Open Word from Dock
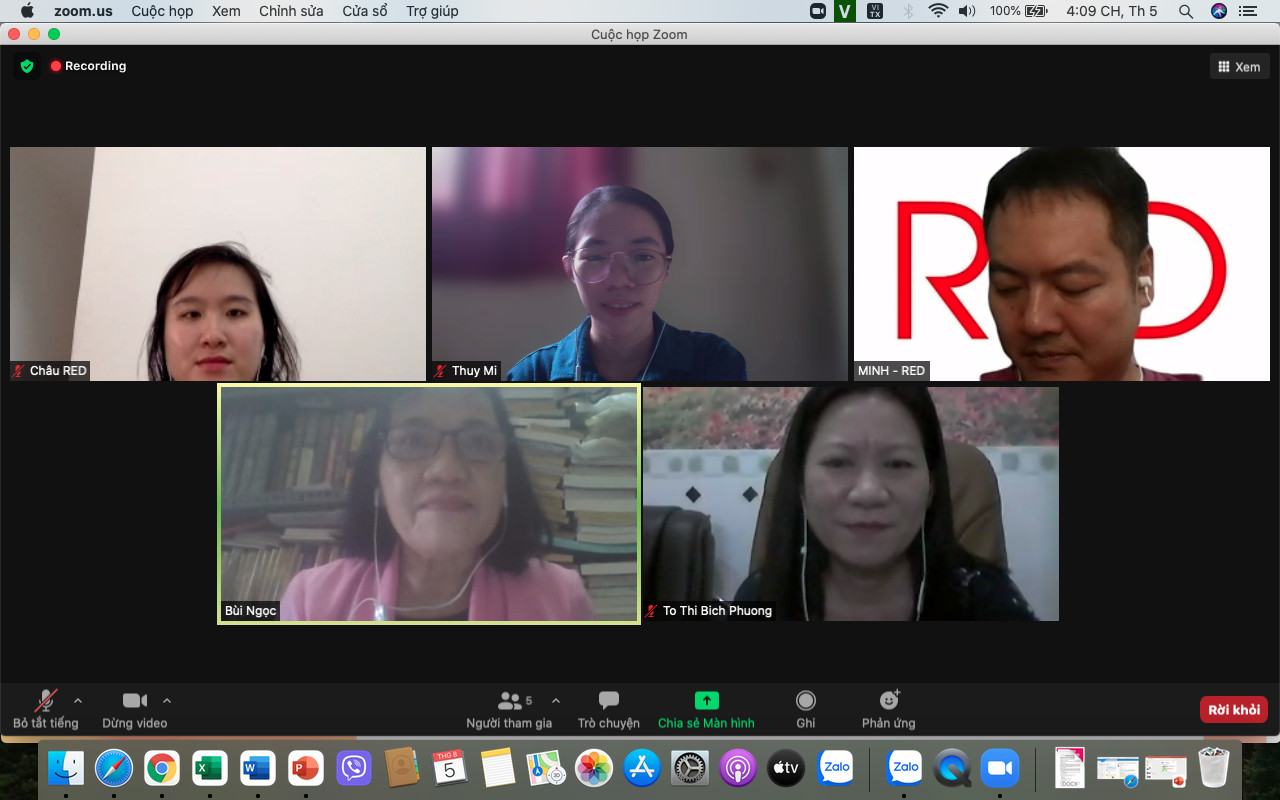This screenshot has width=1280, height=800. pyautogui.click(x=258, y=768)
